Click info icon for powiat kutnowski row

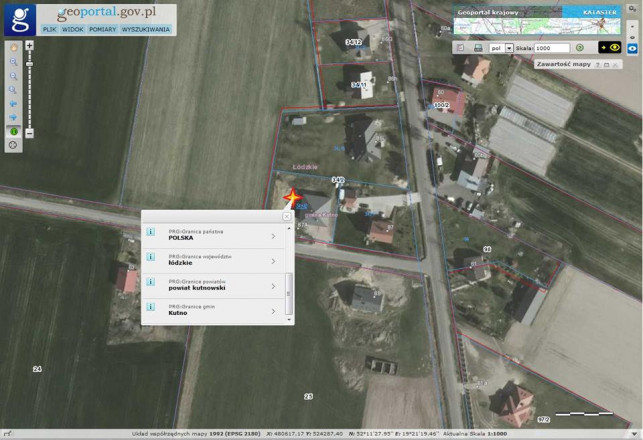150,282
